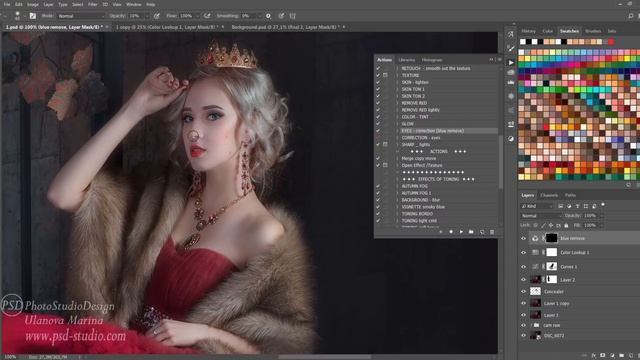Hide the Concealer layer

click(524, 292)
